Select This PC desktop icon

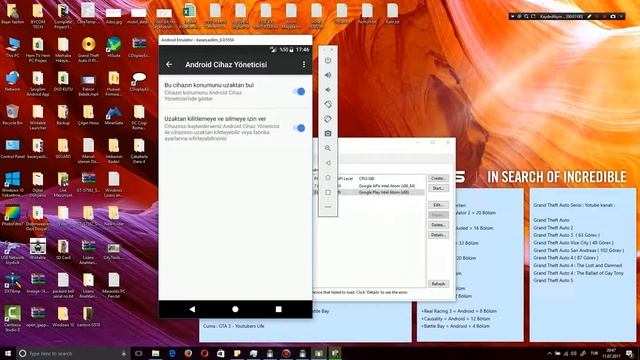[12, 48]
